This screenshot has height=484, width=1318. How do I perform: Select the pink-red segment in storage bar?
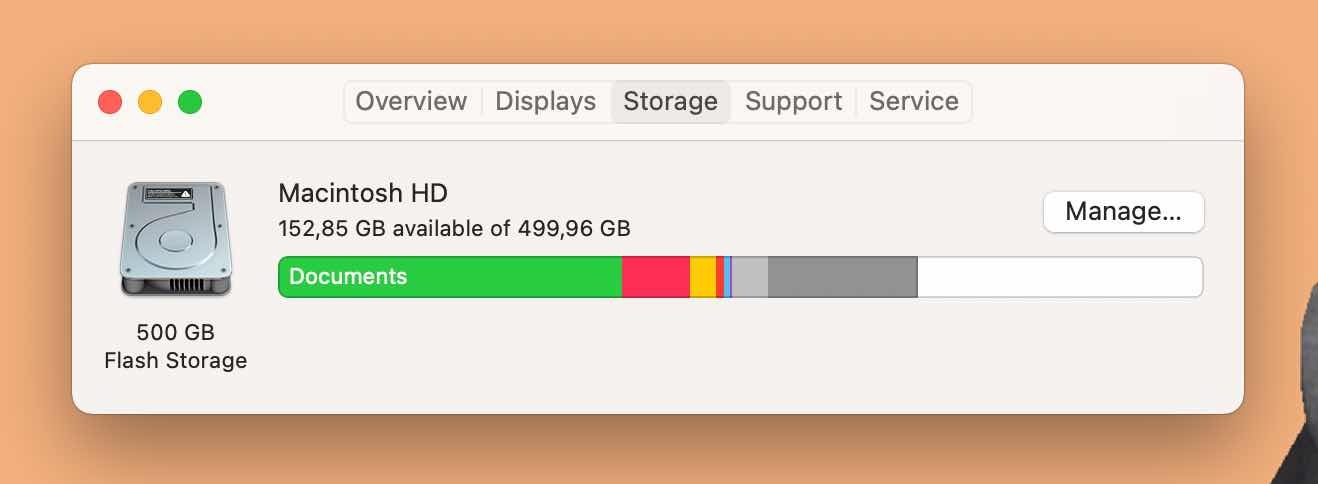[x=655, y=277]
